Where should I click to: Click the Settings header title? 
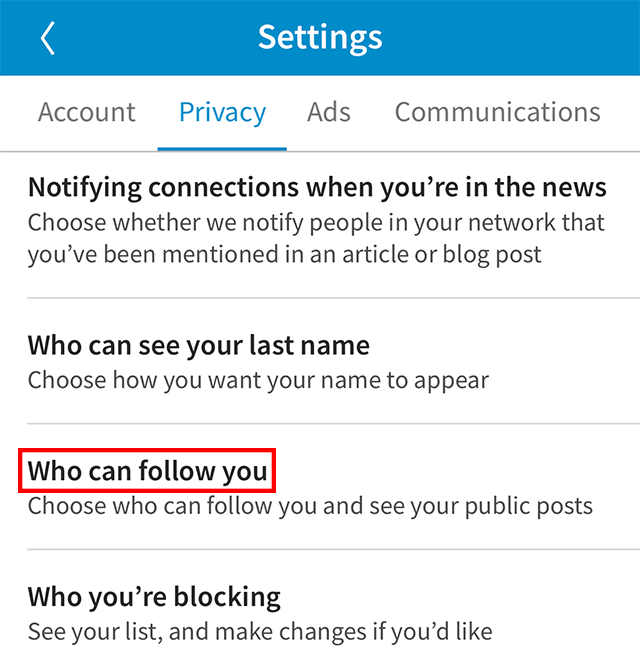point(320,38)
